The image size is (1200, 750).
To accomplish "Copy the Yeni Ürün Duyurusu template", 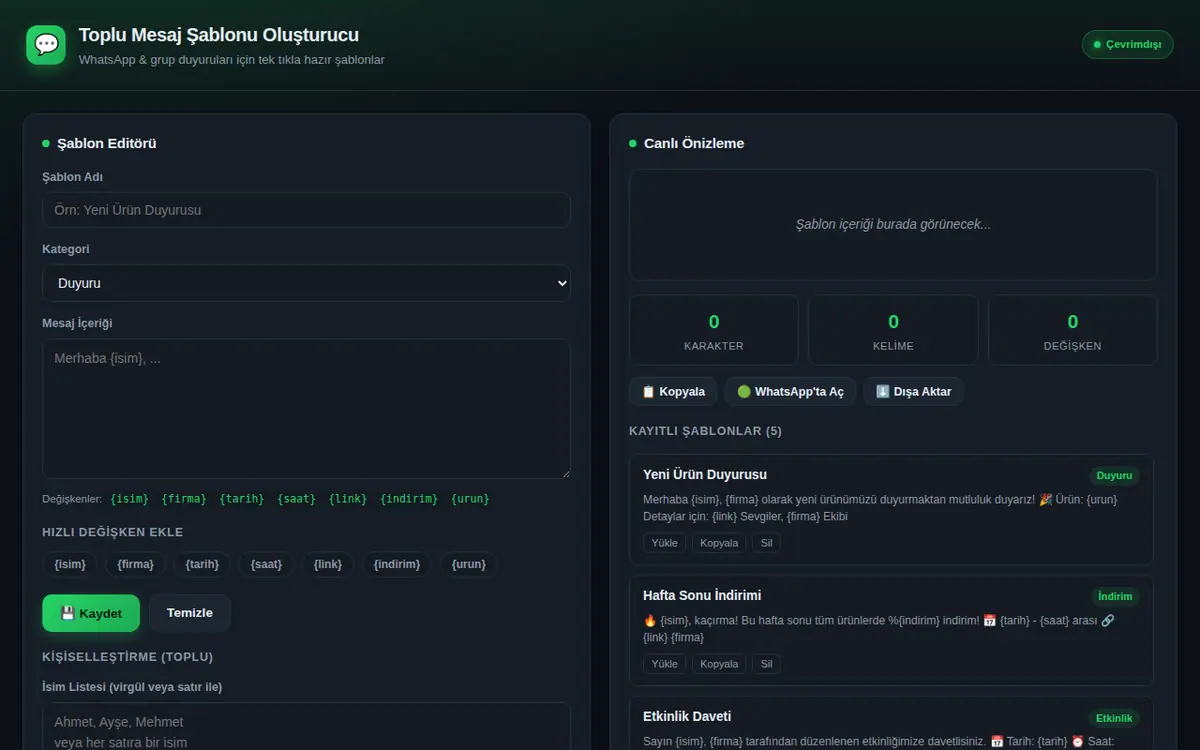I will [719, 543].
